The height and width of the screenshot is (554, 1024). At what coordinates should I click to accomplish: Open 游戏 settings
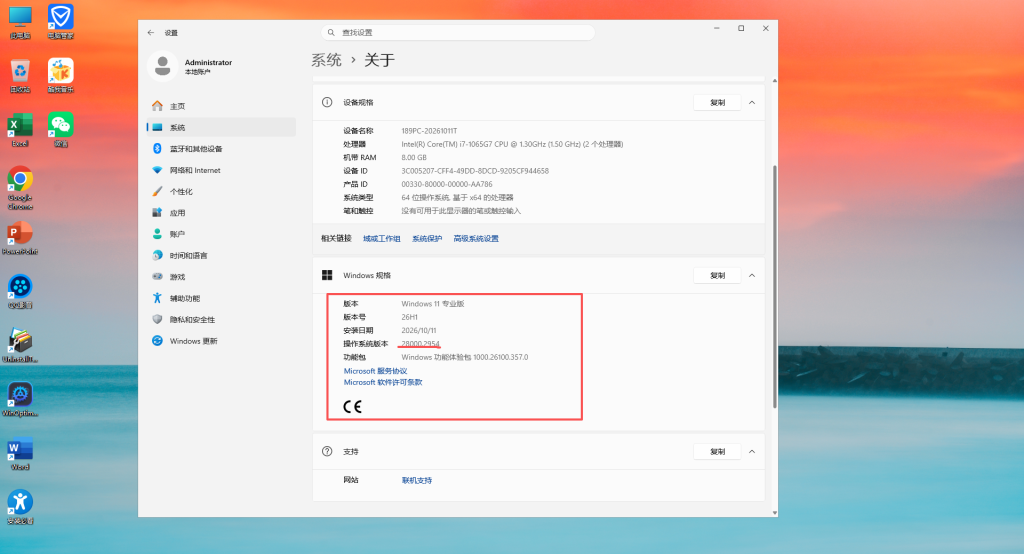tap(221, 277)
